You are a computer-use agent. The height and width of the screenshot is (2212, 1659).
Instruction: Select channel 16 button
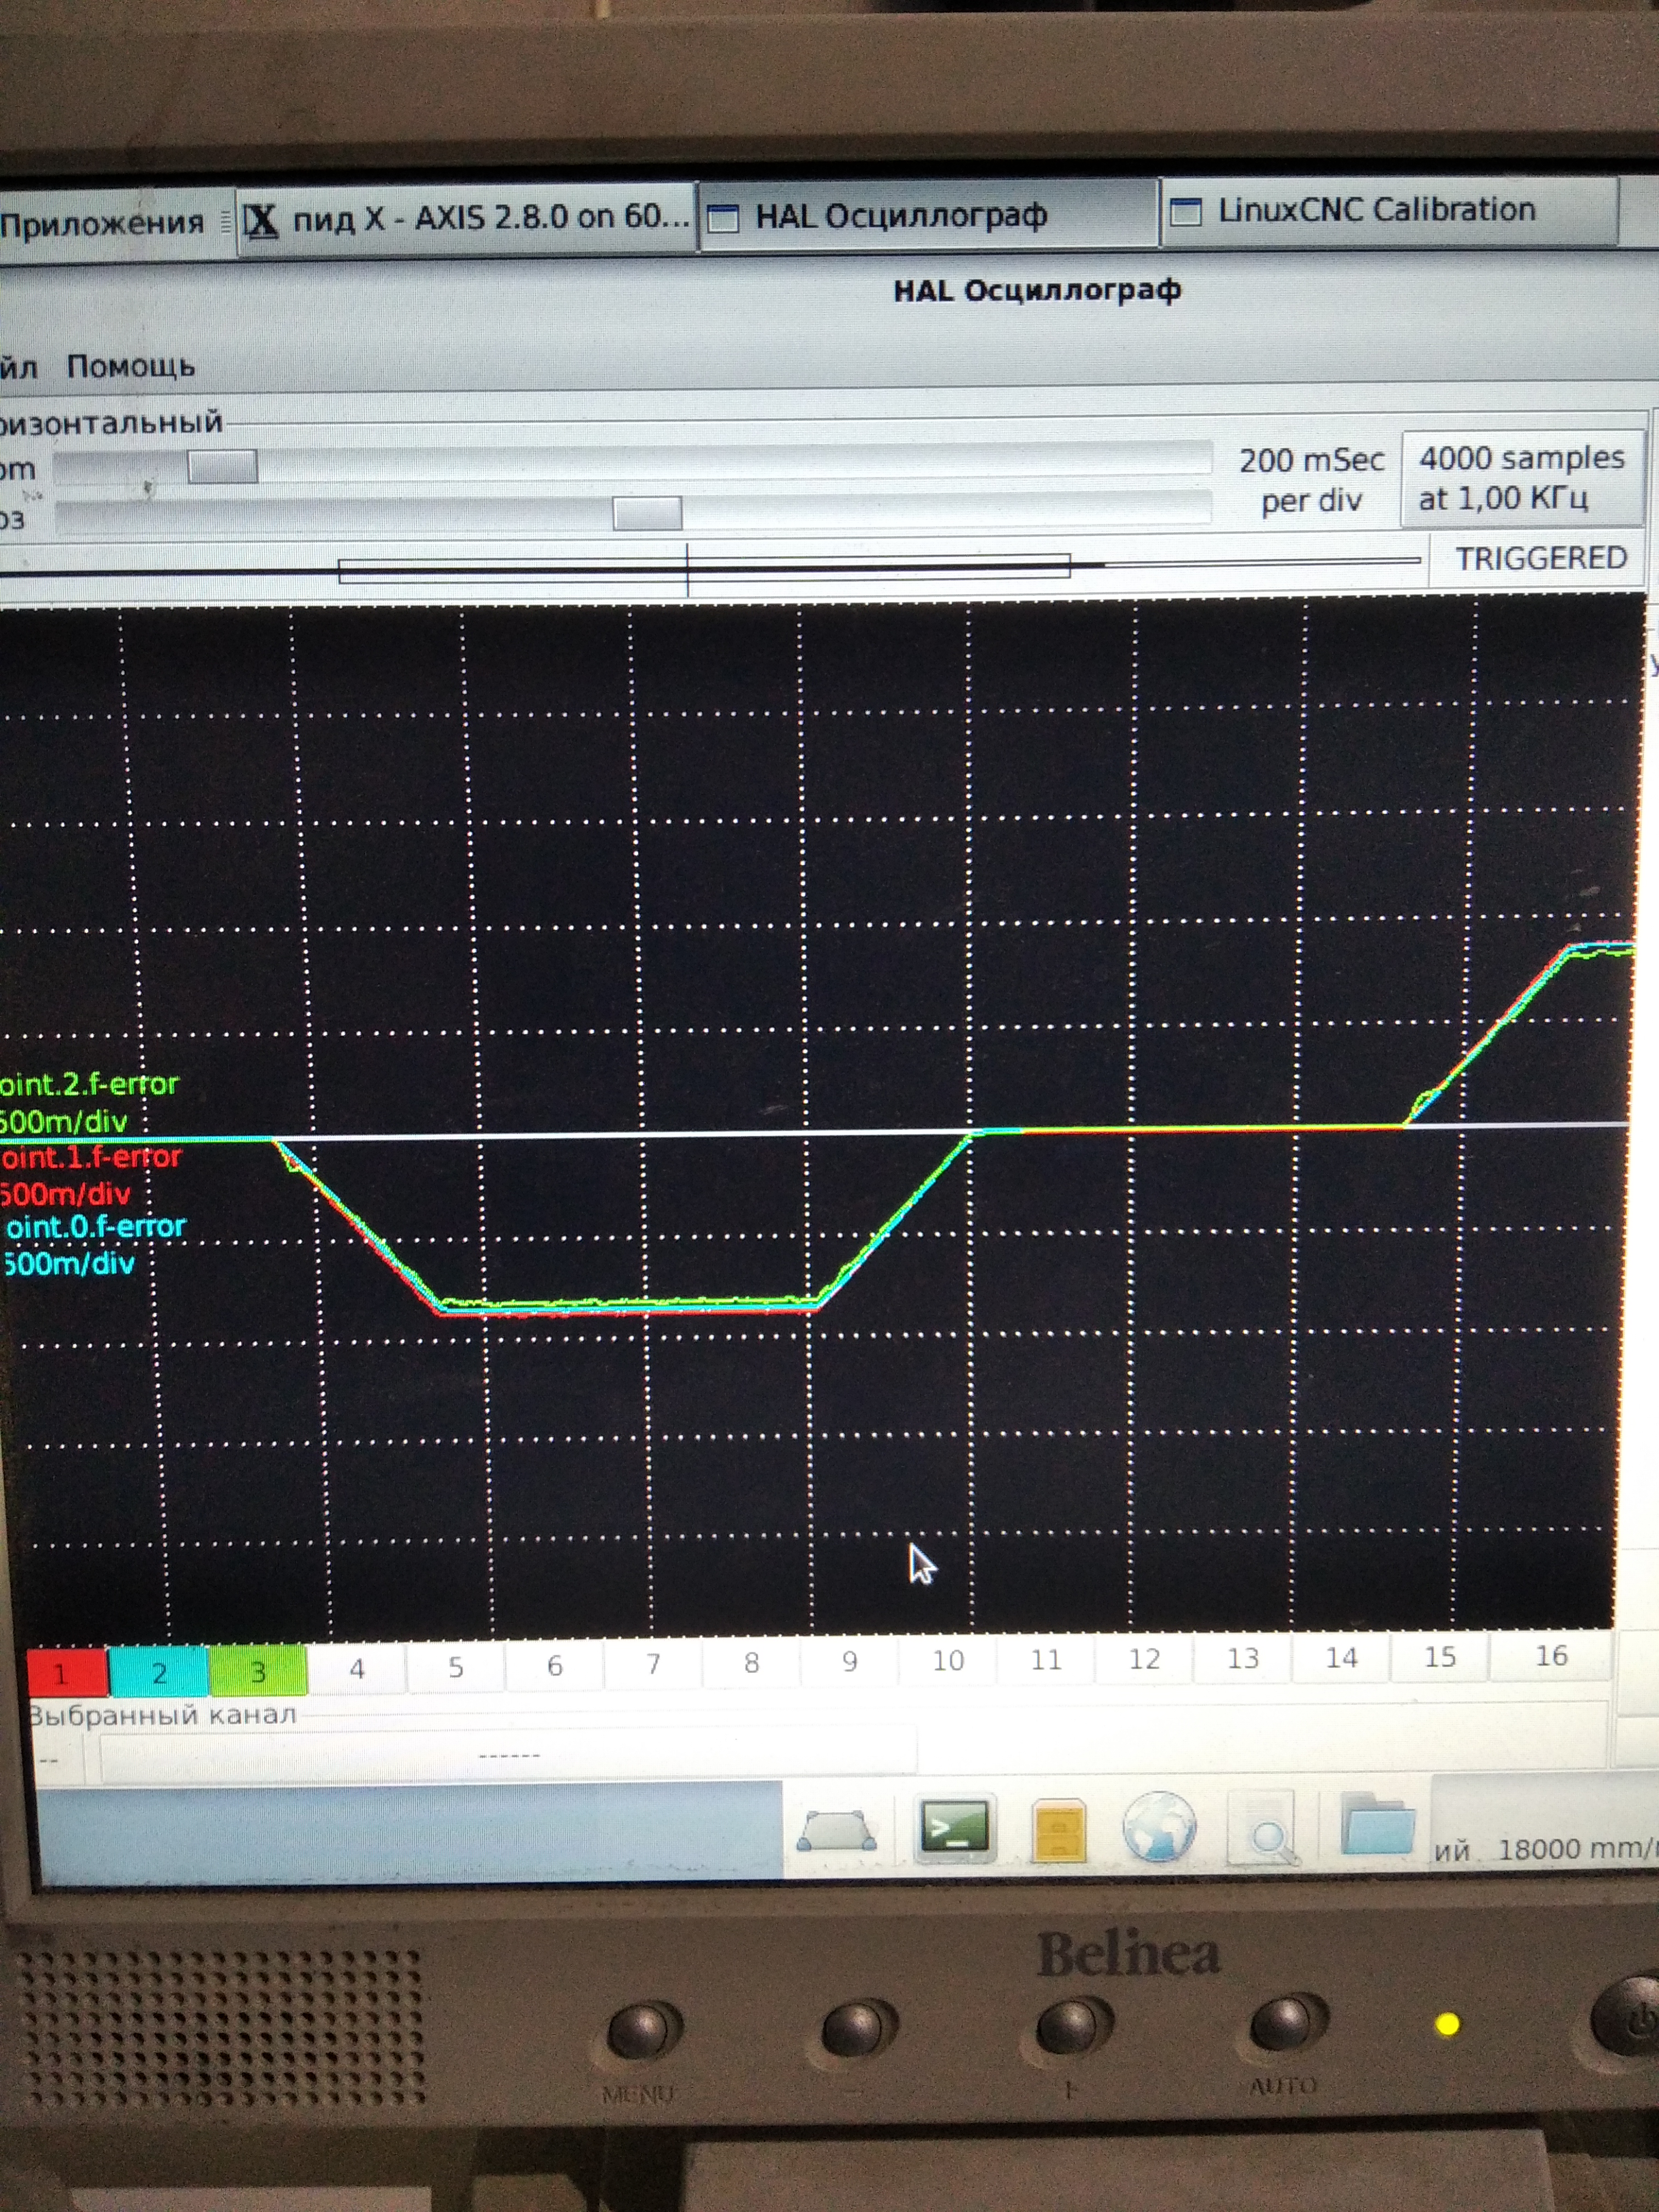(1550, 1656)
